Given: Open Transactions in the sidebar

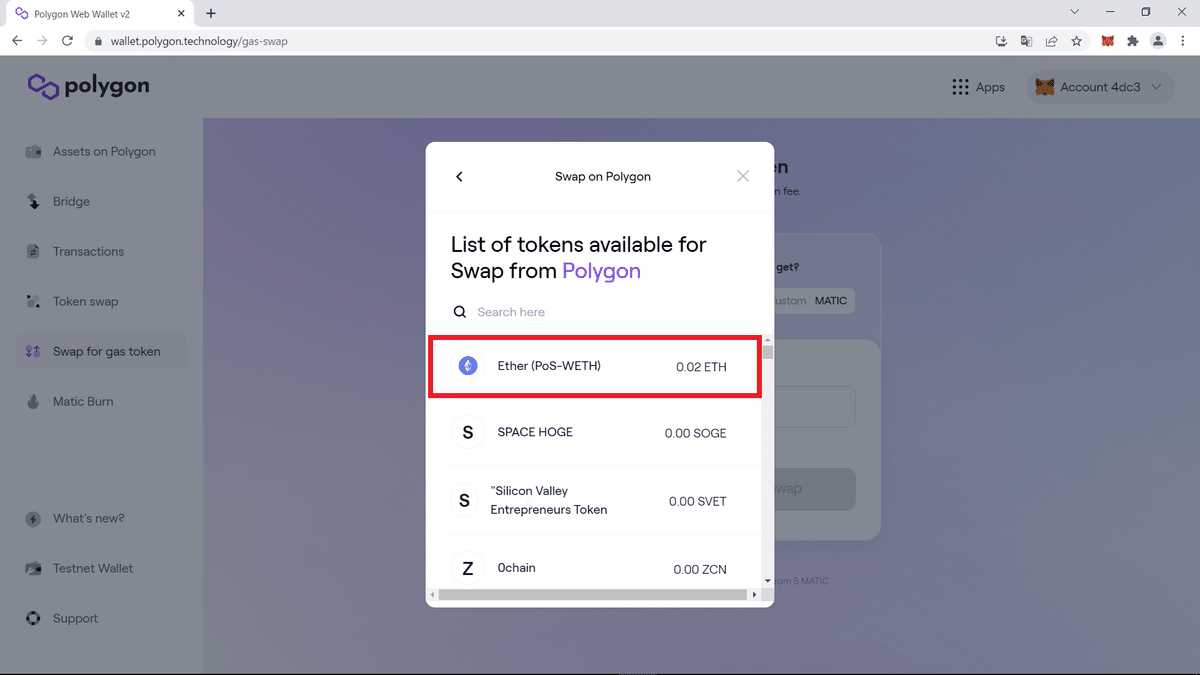Looking at the screenshot, I should pyautogui.click(x=88, y=252).
